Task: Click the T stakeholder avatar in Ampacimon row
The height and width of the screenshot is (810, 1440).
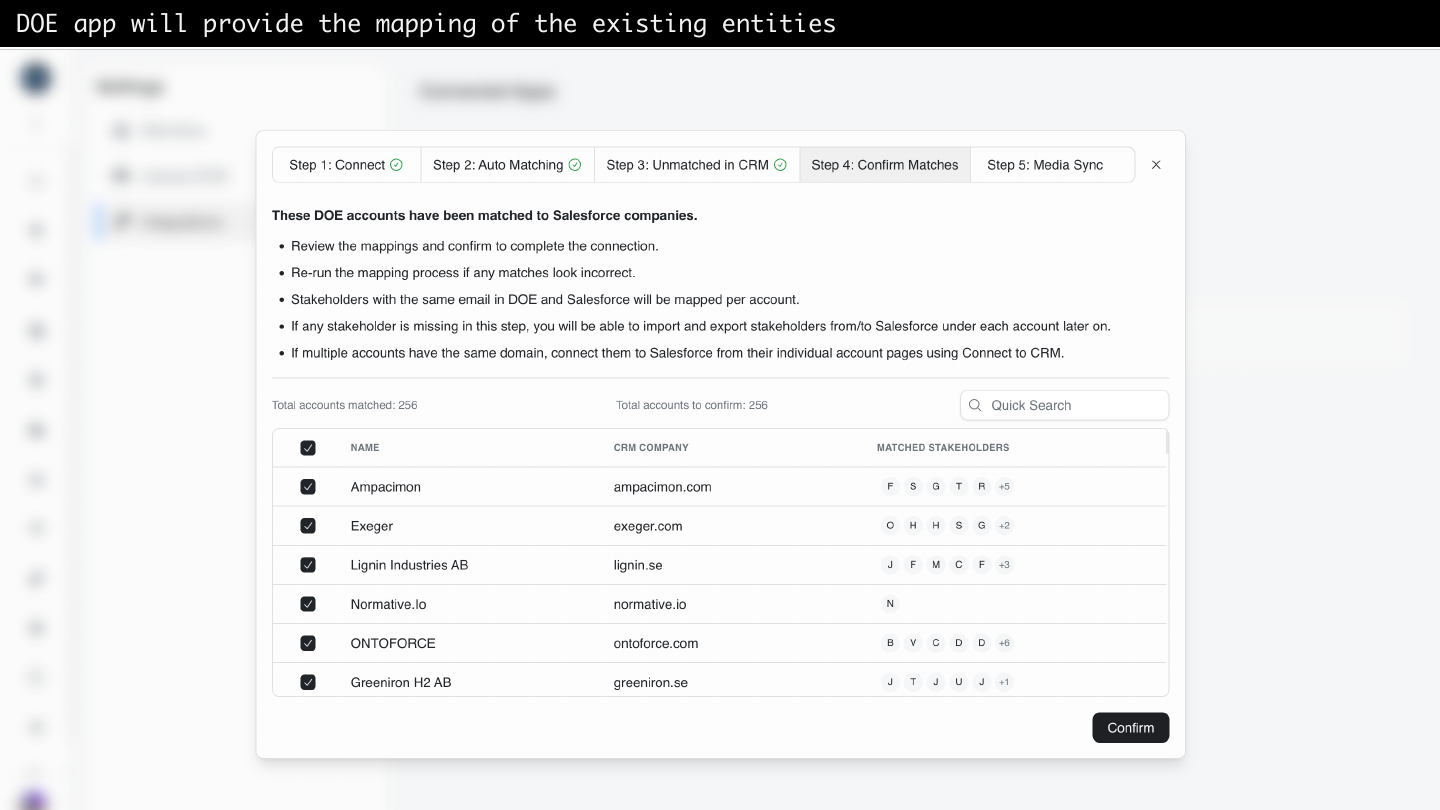Action: pyautogui.click(x=959, y=487)
